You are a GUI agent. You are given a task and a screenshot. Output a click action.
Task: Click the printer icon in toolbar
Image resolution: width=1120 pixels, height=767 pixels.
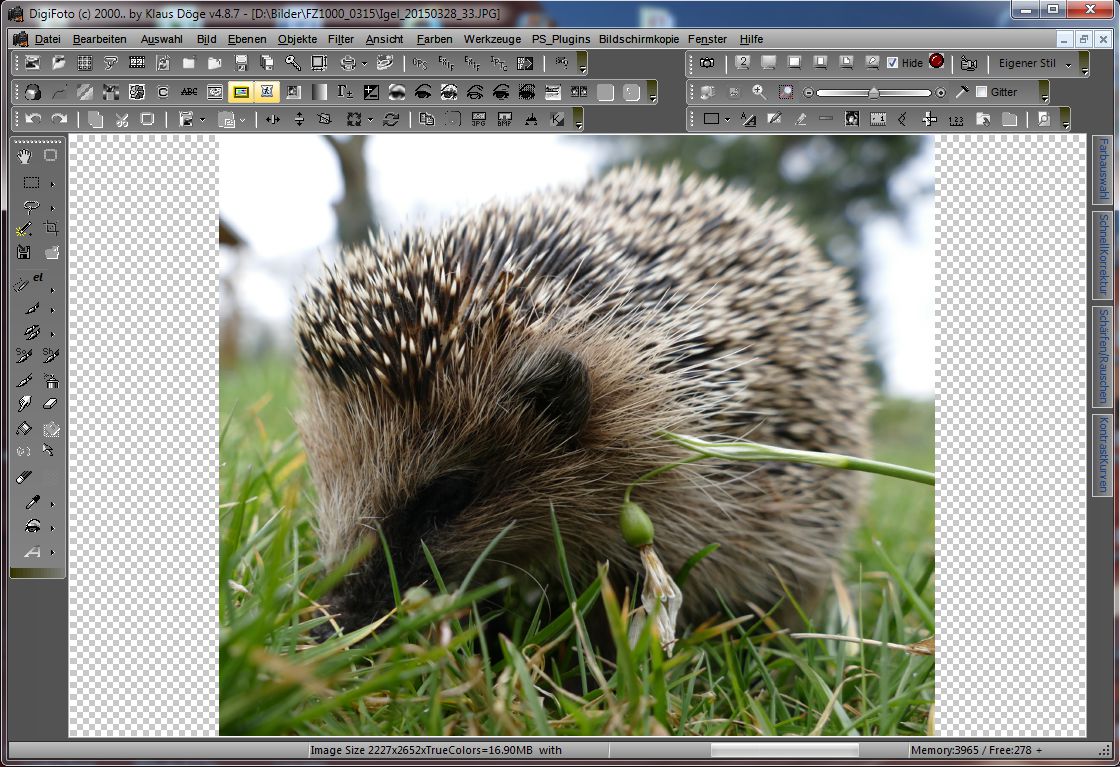[x=347, y=63]
